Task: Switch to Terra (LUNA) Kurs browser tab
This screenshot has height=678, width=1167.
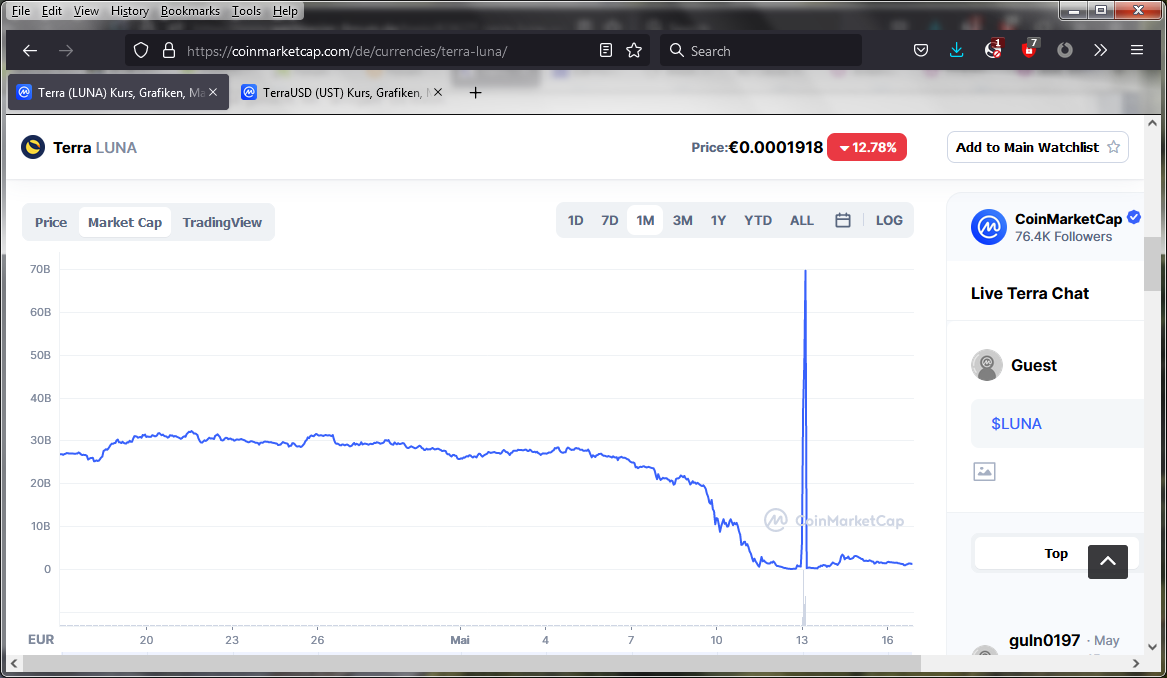Action: coord(118,92)
